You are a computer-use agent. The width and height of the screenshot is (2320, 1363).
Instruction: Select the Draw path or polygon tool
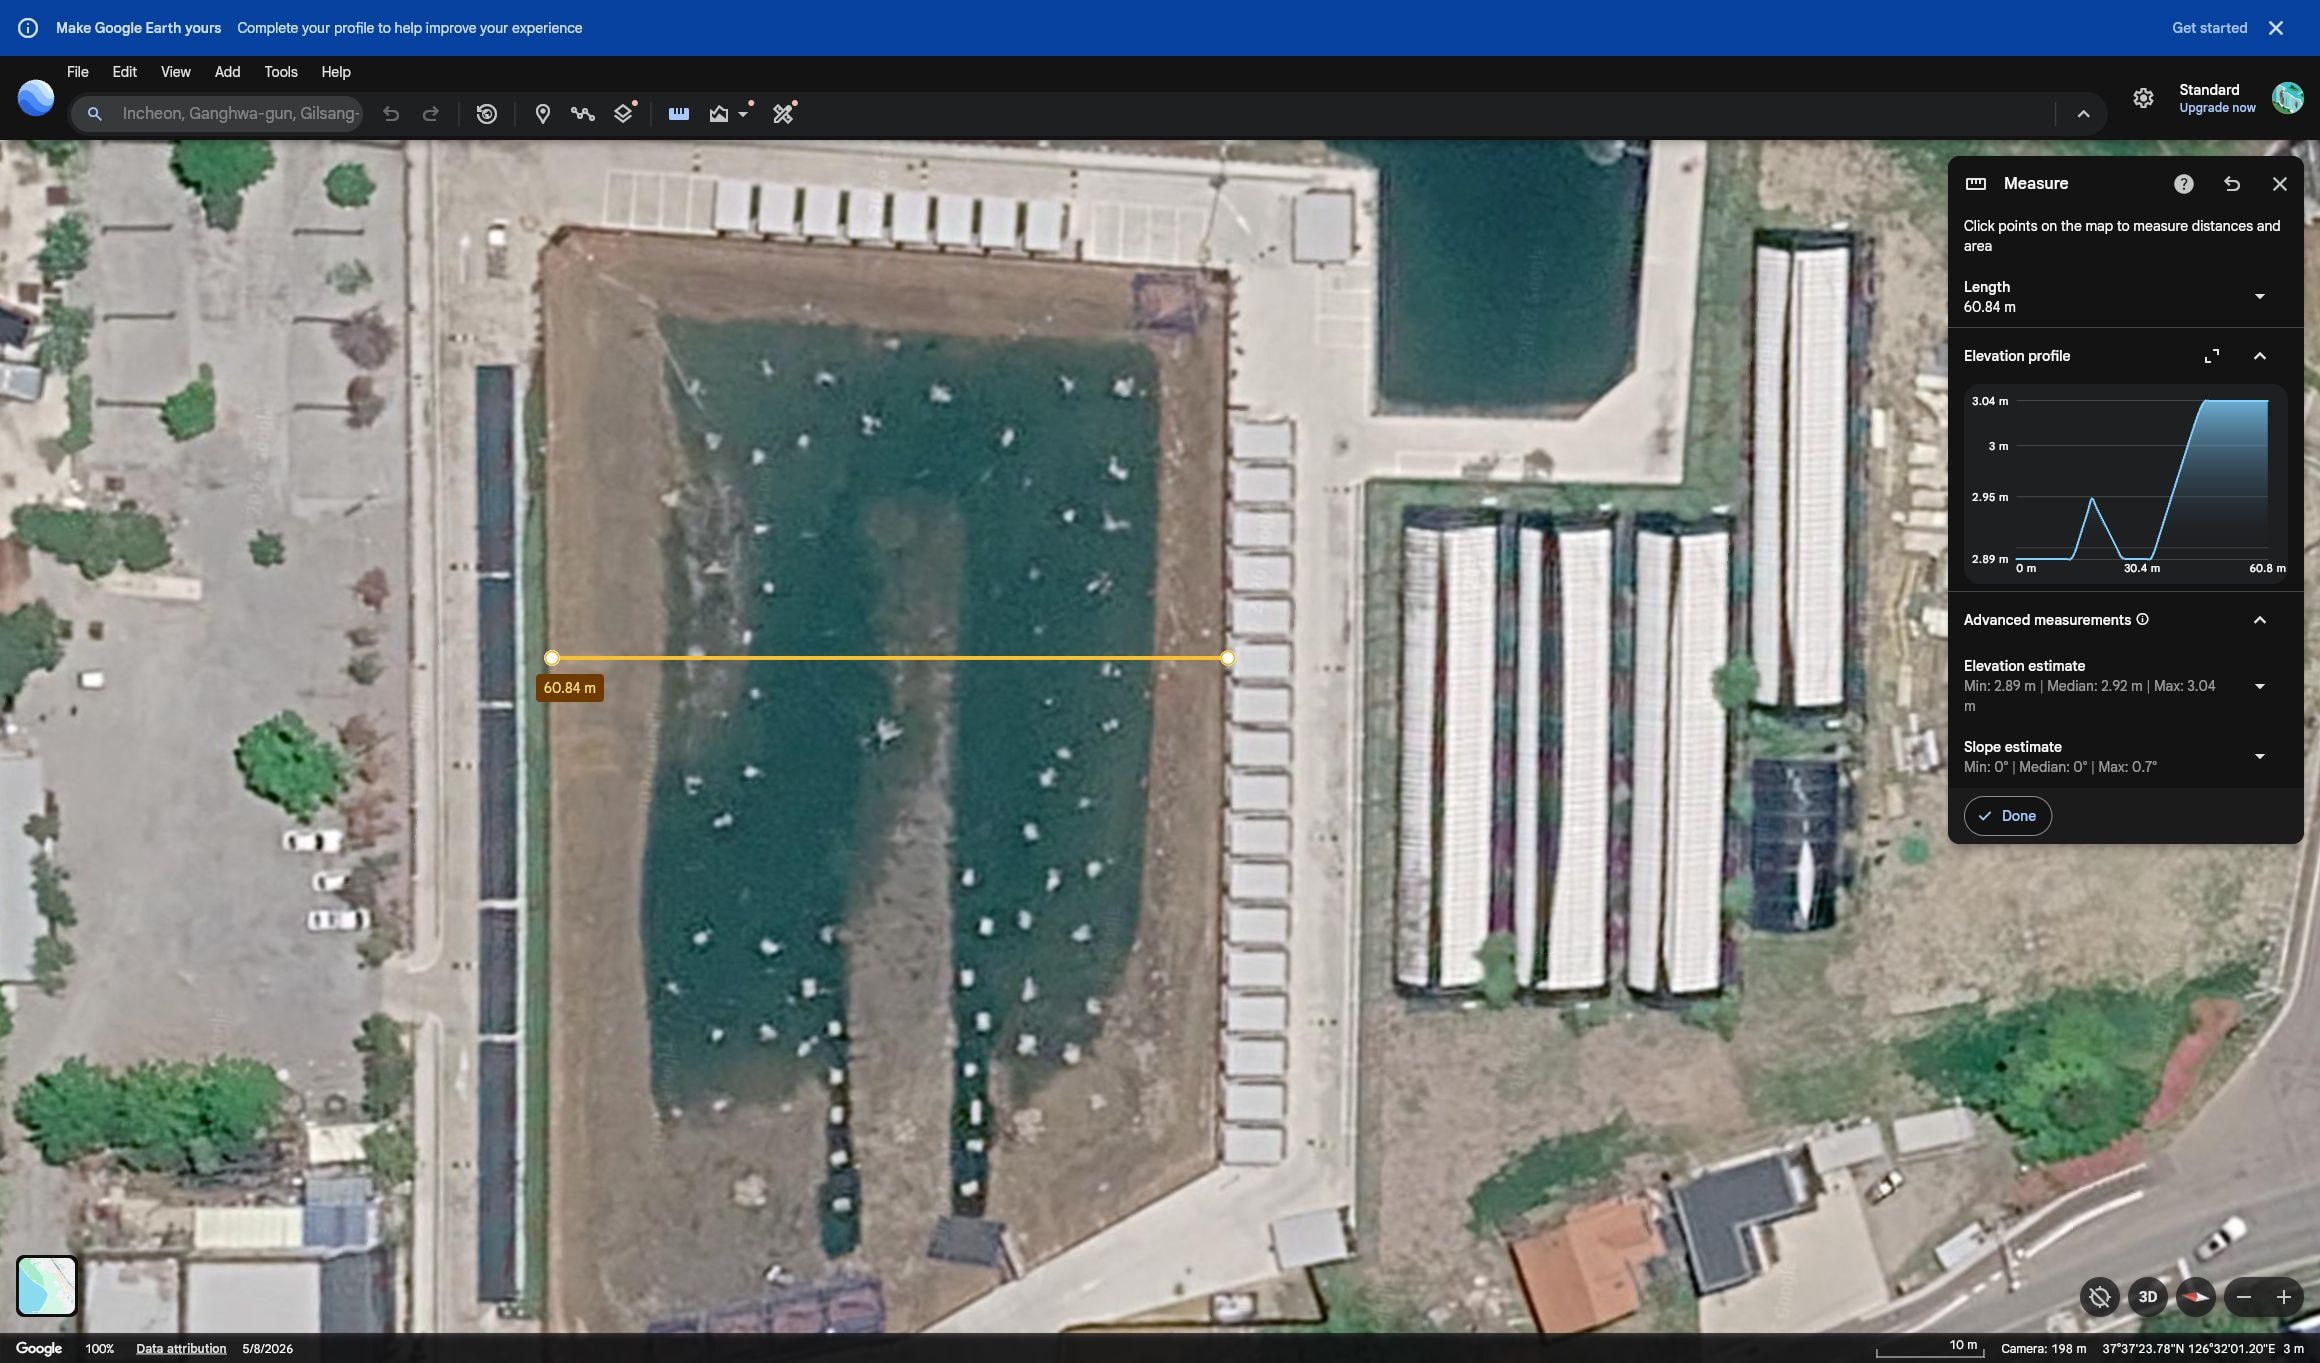(583, 114)
